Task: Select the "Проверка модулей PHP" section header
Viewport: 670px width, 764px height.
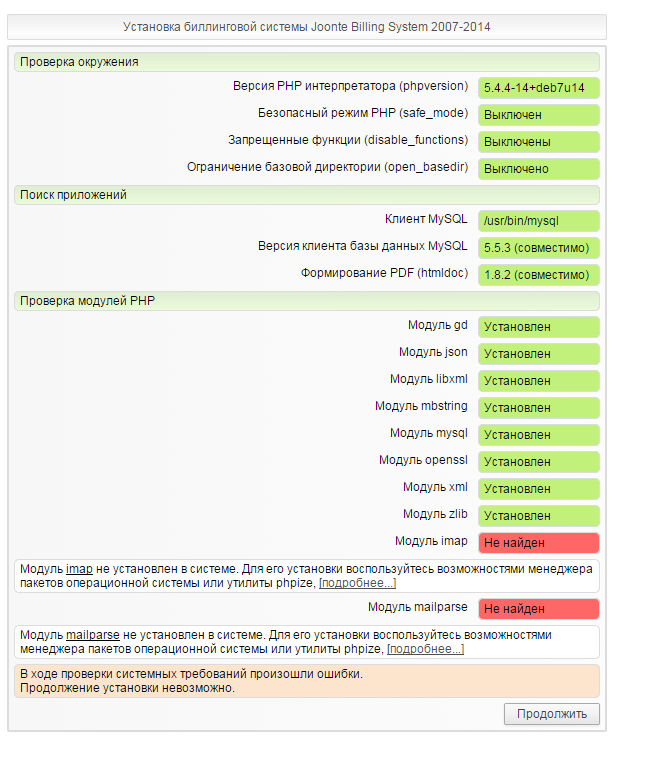Action: 87,300
